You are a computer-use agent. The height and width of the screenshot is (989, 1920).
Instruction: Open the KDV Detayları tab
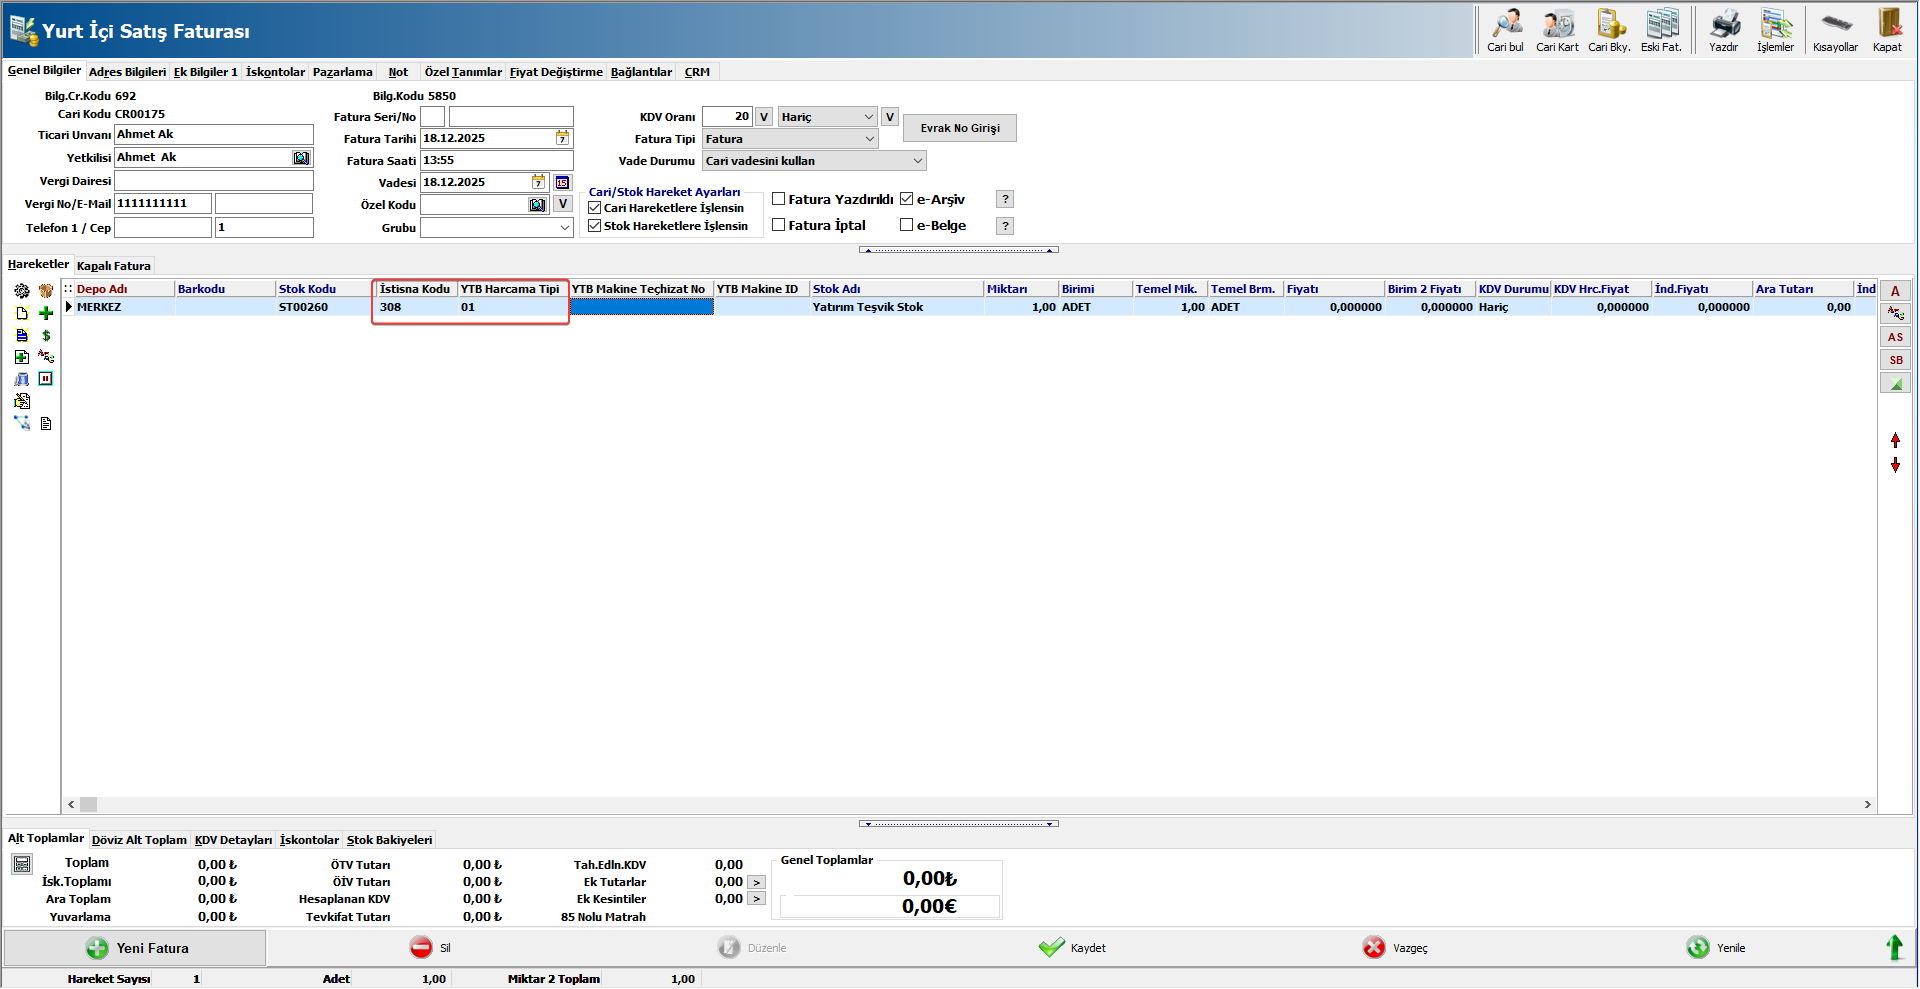pos(233,840)
